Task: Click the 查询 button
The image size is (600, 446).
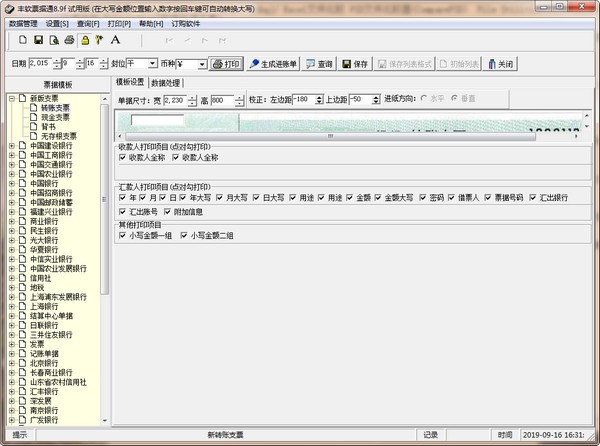Action: pos(320,64)
